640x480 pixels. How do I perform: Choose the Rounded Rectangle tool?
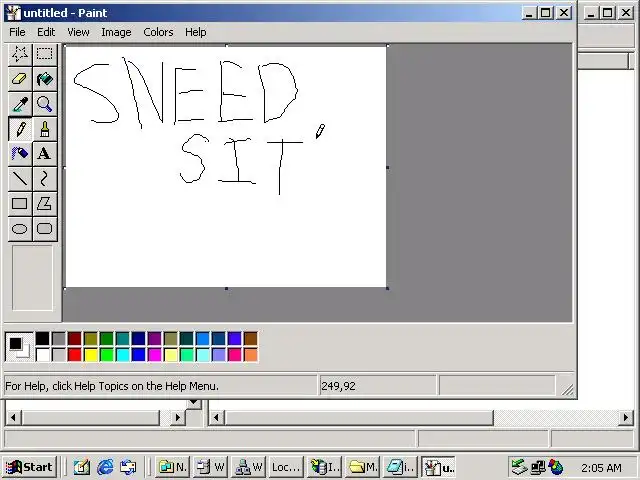(44, 229)
